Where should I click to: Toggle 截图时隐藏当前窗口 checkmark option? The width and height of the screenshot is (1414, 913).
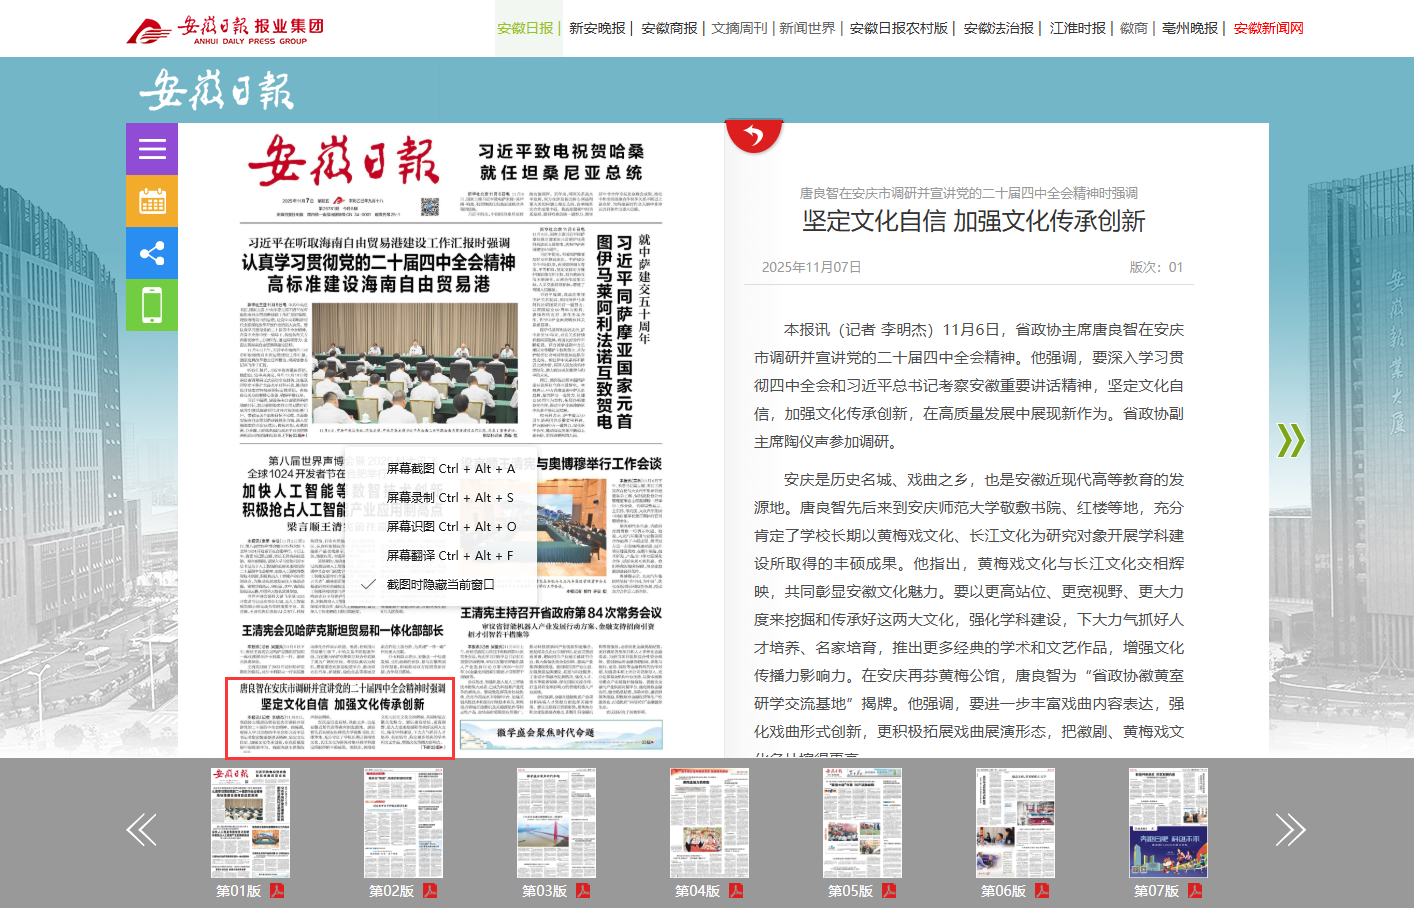coord(440,584)
